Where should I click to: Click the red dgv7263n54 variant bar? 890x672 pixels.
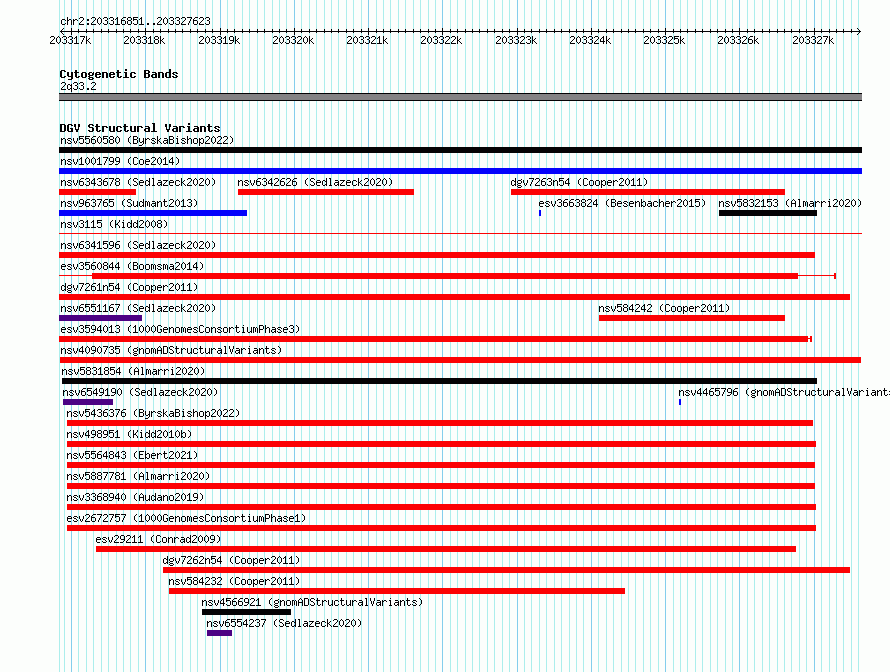click(648, 192)
